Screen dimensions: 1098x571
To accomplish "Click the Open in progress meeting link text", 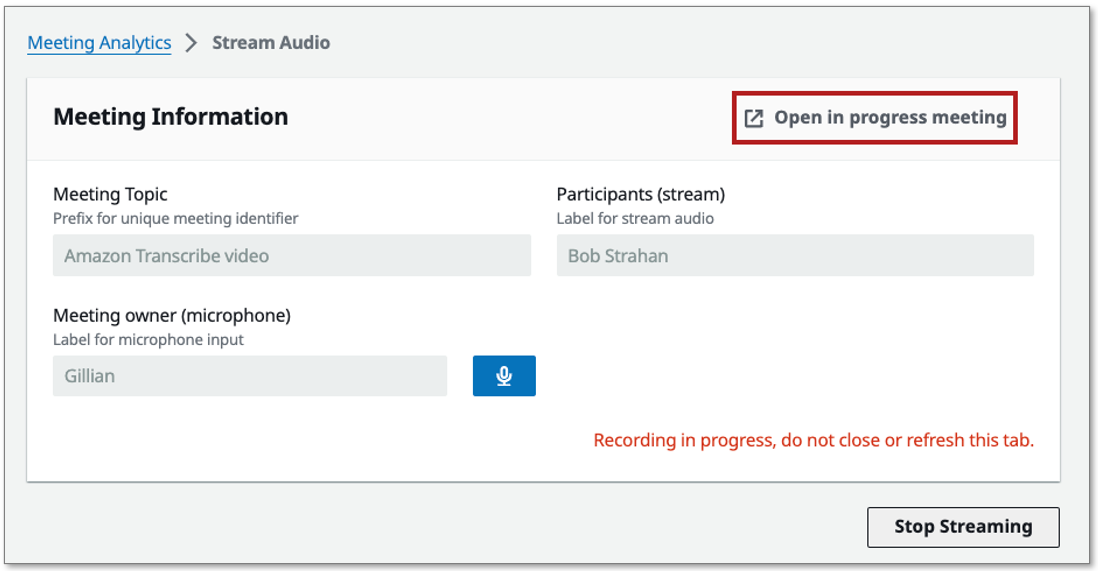I will pyautogui.click(x=890, y=118).
